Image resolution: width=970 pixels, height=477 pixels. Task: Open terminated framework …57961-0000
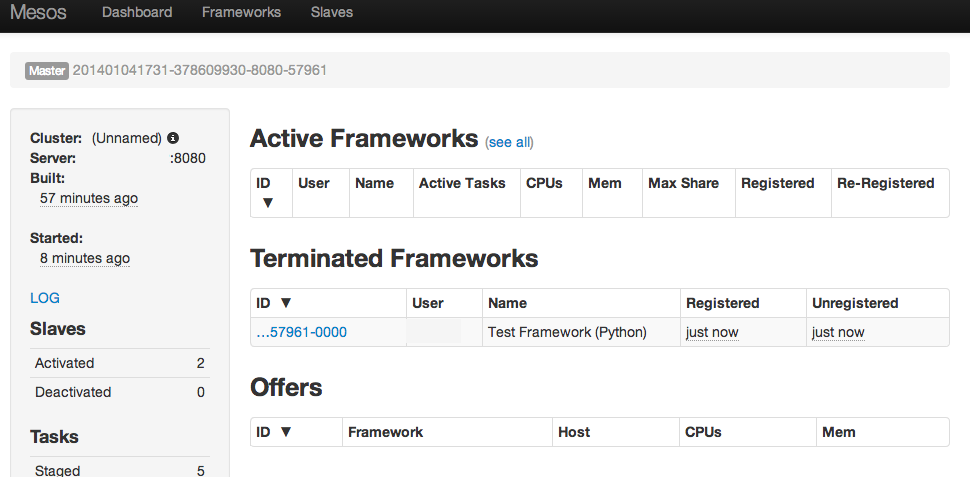302,332
